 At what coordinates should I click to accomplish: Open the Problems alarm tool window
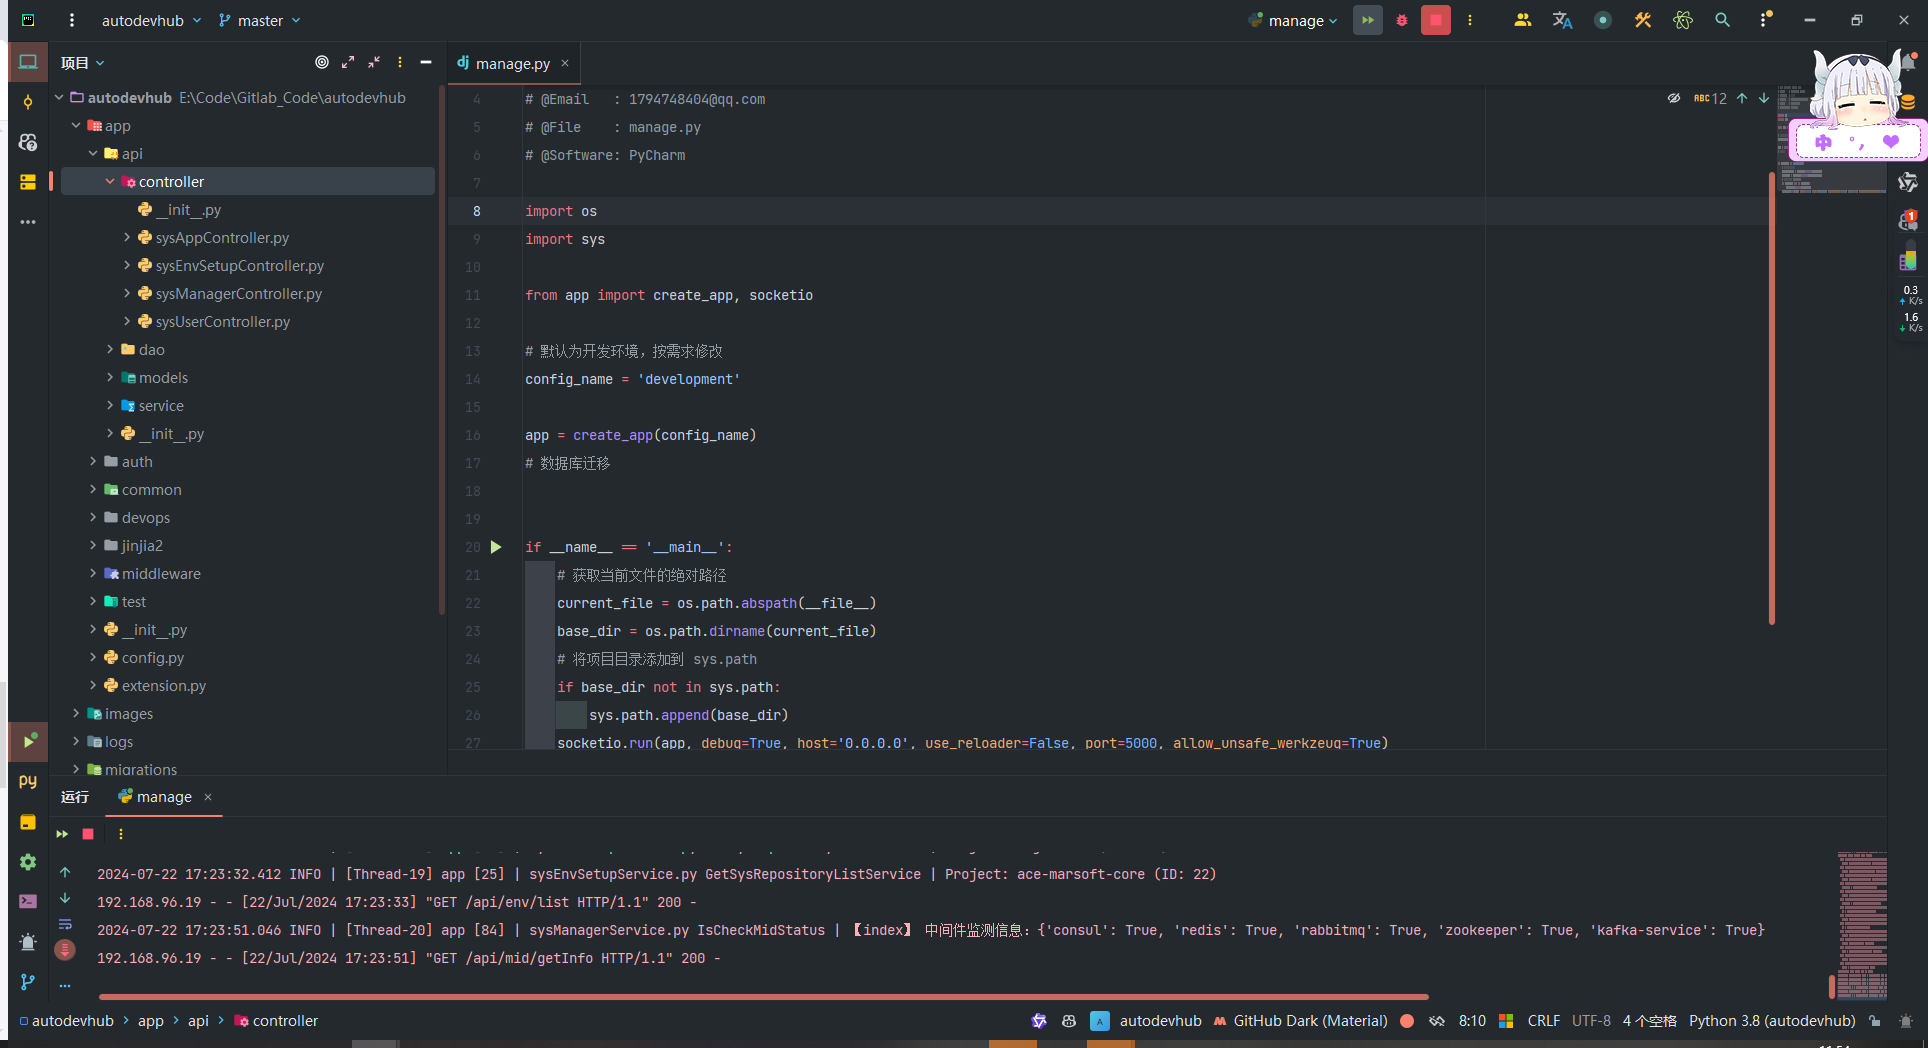point(28,942)
